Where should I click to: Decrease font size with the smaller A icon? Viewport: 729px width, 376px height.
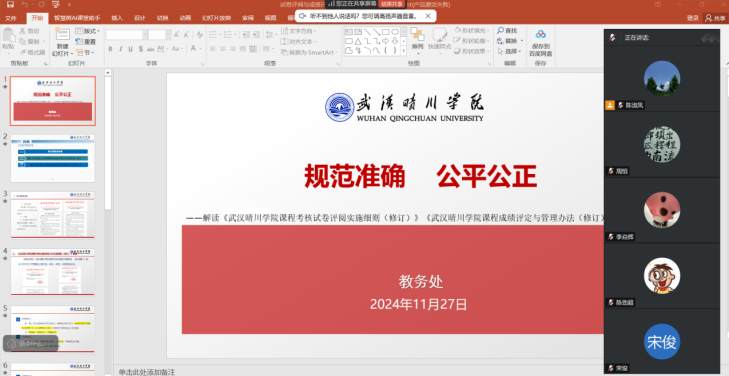[x=186, y=35]
